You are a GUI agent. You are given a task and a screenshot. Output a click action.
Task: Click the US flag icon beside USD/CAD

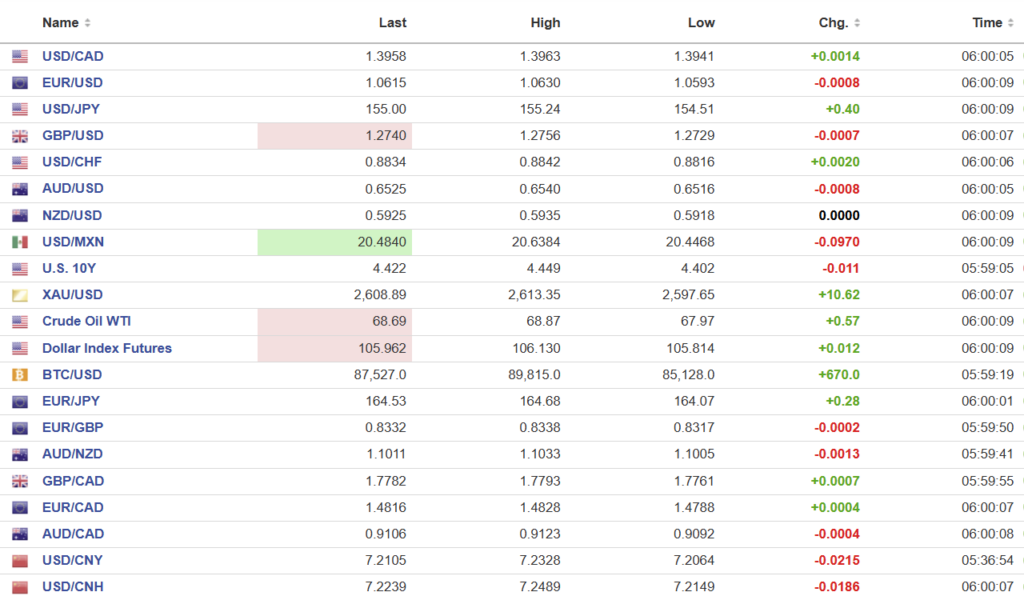(x=20, y=57)
